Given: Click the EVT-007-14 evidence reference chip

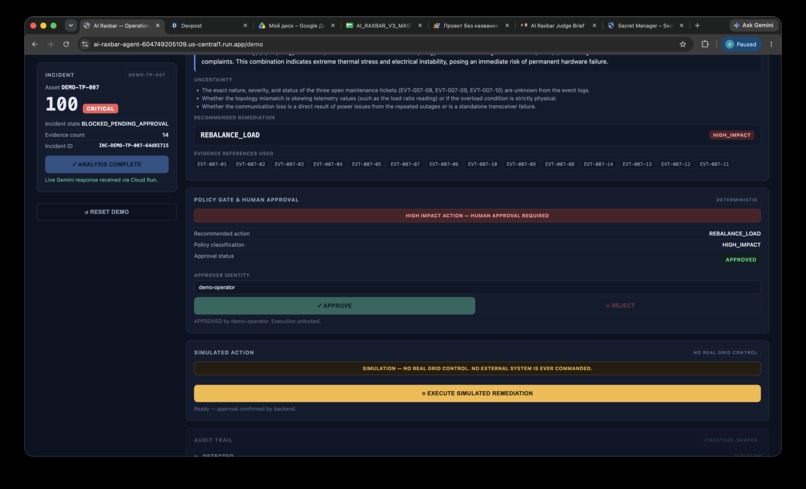Looking at the screenshot, I should tap(598, 165).
